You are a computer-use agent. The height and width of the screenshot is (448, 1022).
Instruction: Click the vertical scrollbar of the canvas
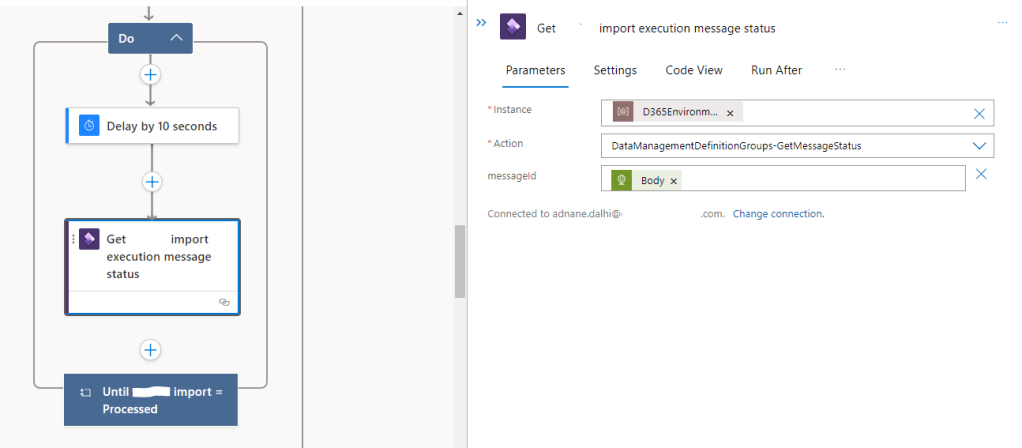460,261
